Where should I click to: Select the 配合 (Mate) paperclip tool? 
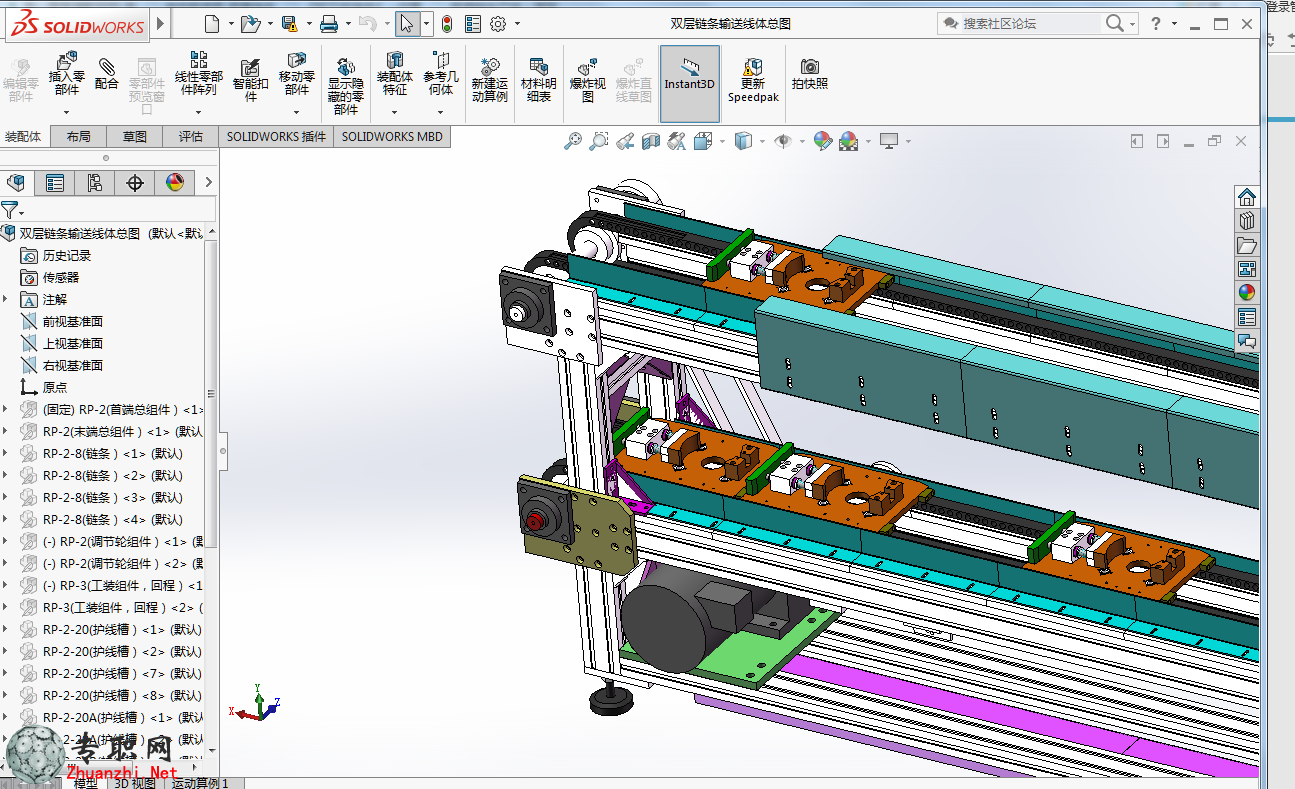tap(107, 72)
